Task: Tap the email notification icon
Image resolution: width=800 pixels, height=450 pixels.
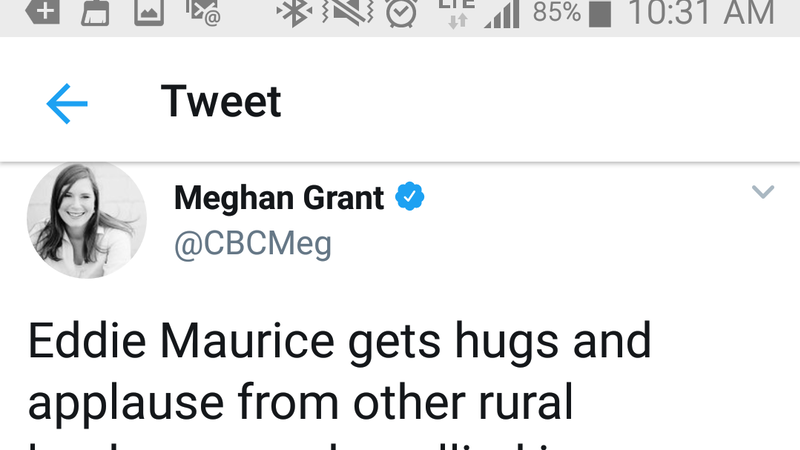Action: click(201, 13)
